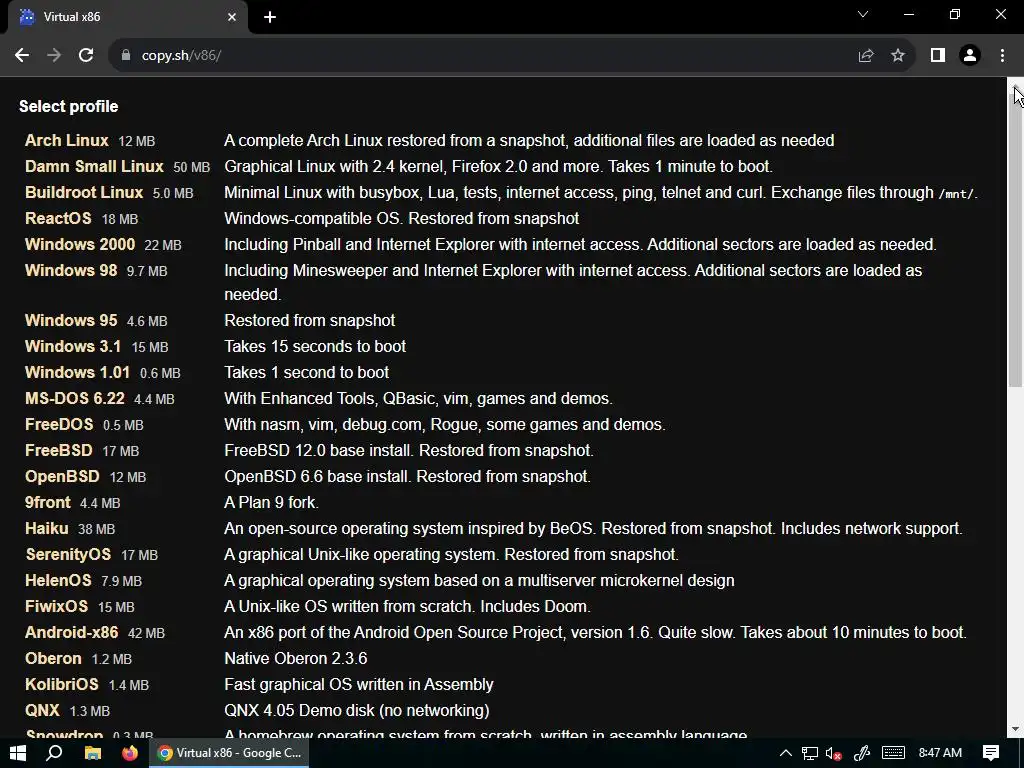This screenshot has height=768, width=1024.
Task: Share this page via share icon
Action: point(866,56)
